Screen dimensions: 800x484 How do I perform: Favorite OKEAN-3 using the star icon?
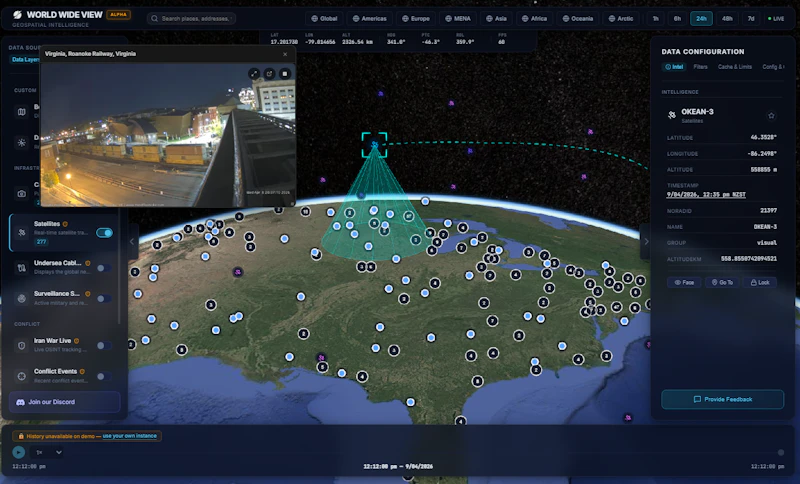771,116
